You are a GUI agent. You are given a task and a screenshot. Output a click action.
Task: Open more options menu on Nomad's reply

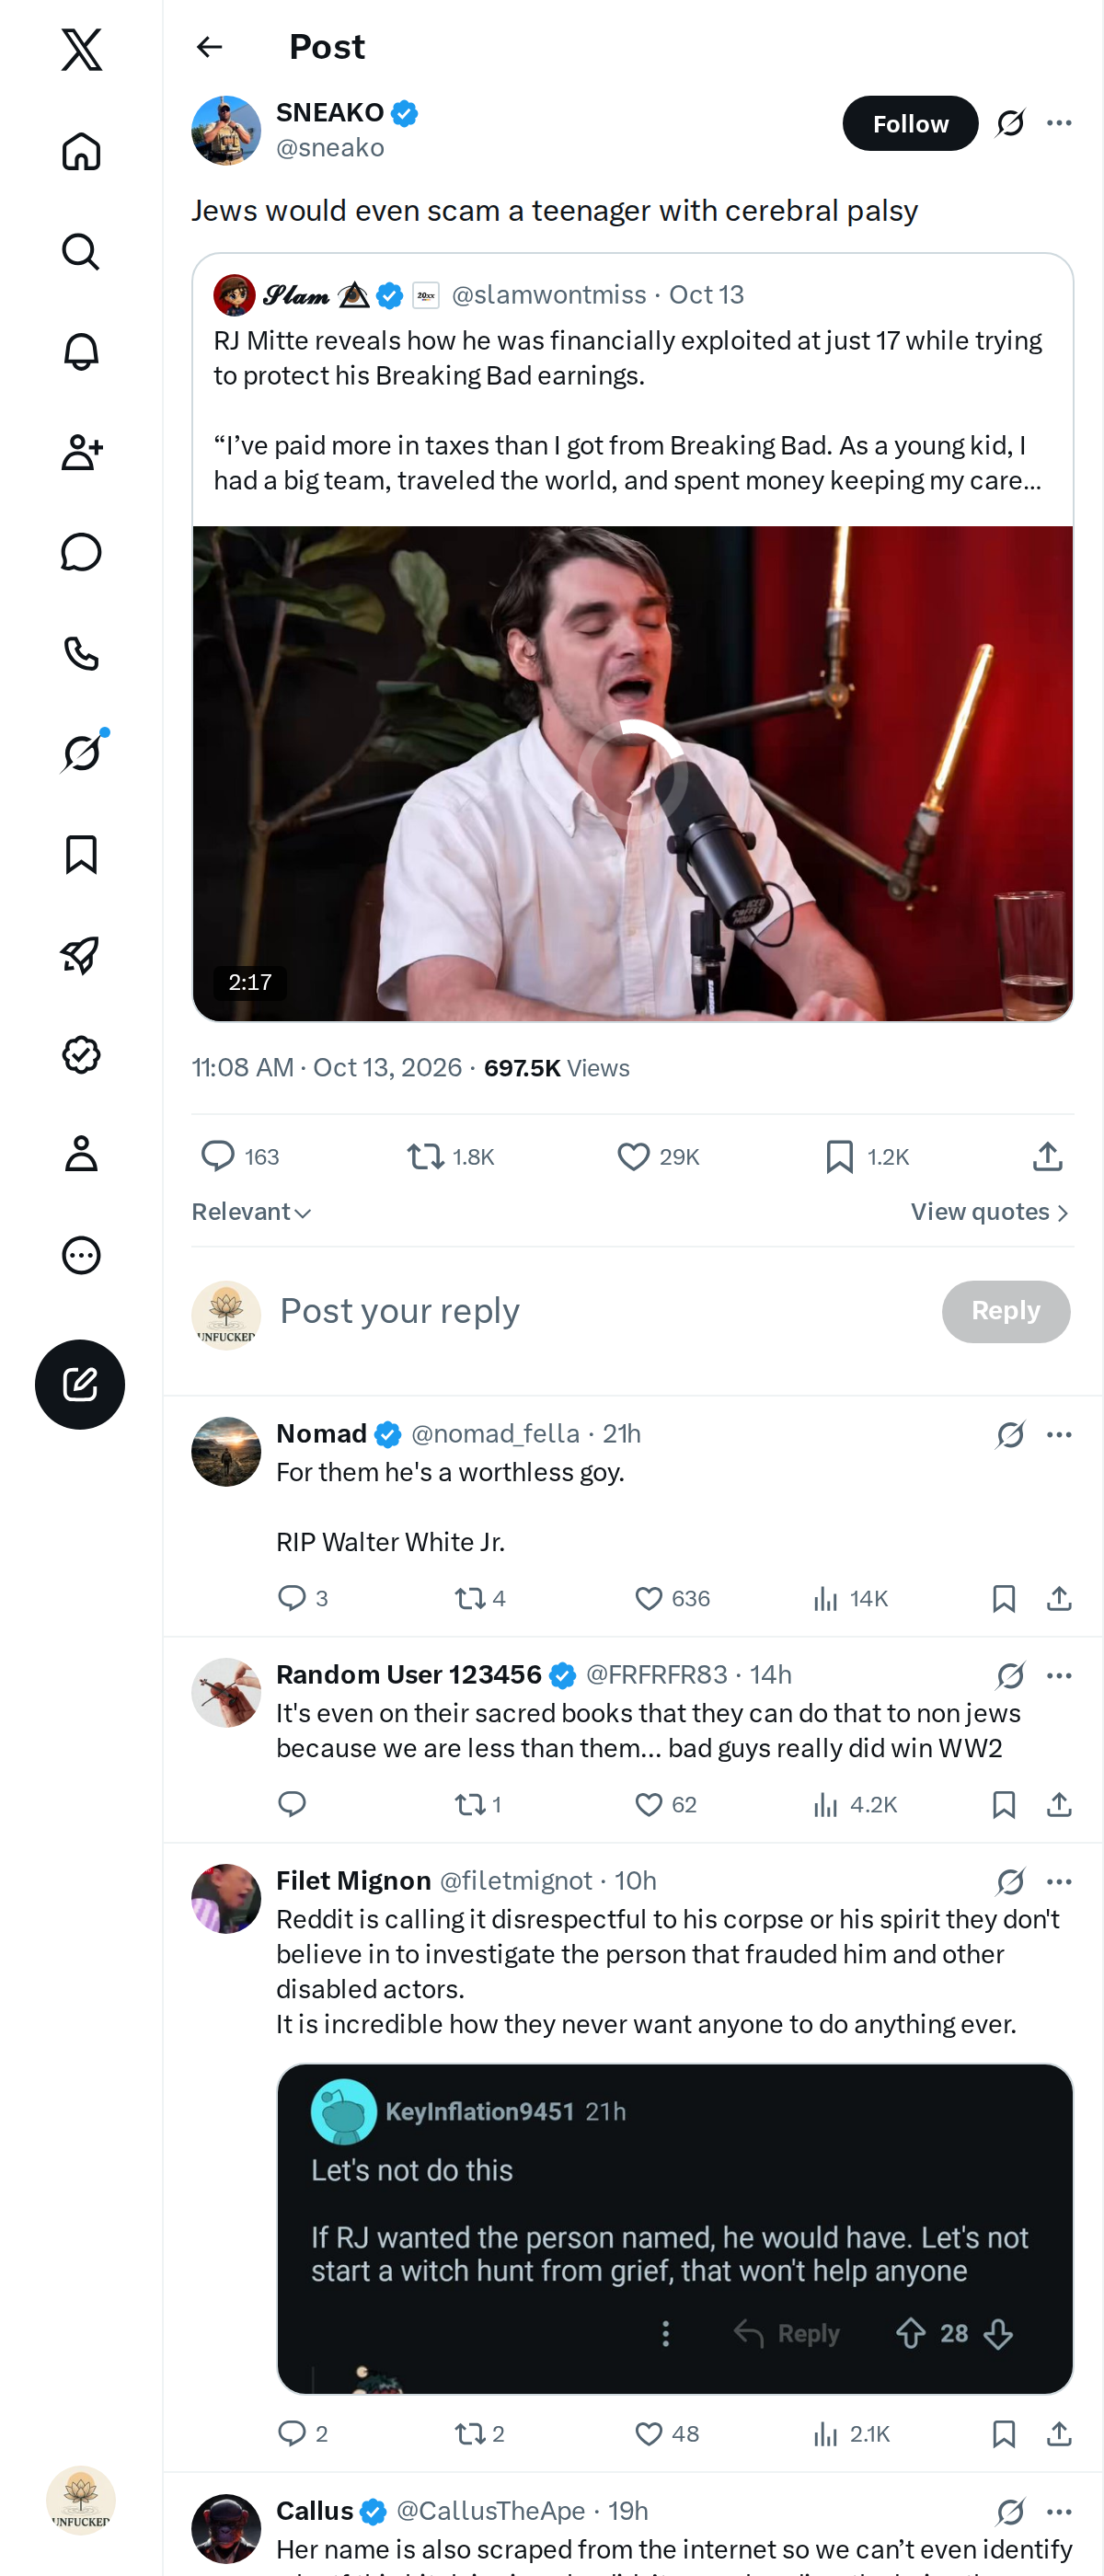click(1059, 1434)
